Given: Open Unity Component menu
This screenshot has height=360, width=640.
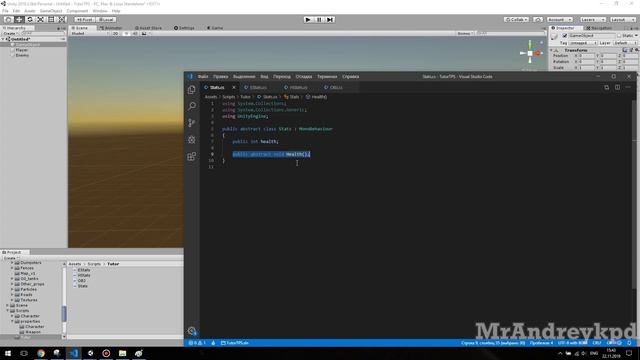Looking at the screenshot, I should pos(77,11).
